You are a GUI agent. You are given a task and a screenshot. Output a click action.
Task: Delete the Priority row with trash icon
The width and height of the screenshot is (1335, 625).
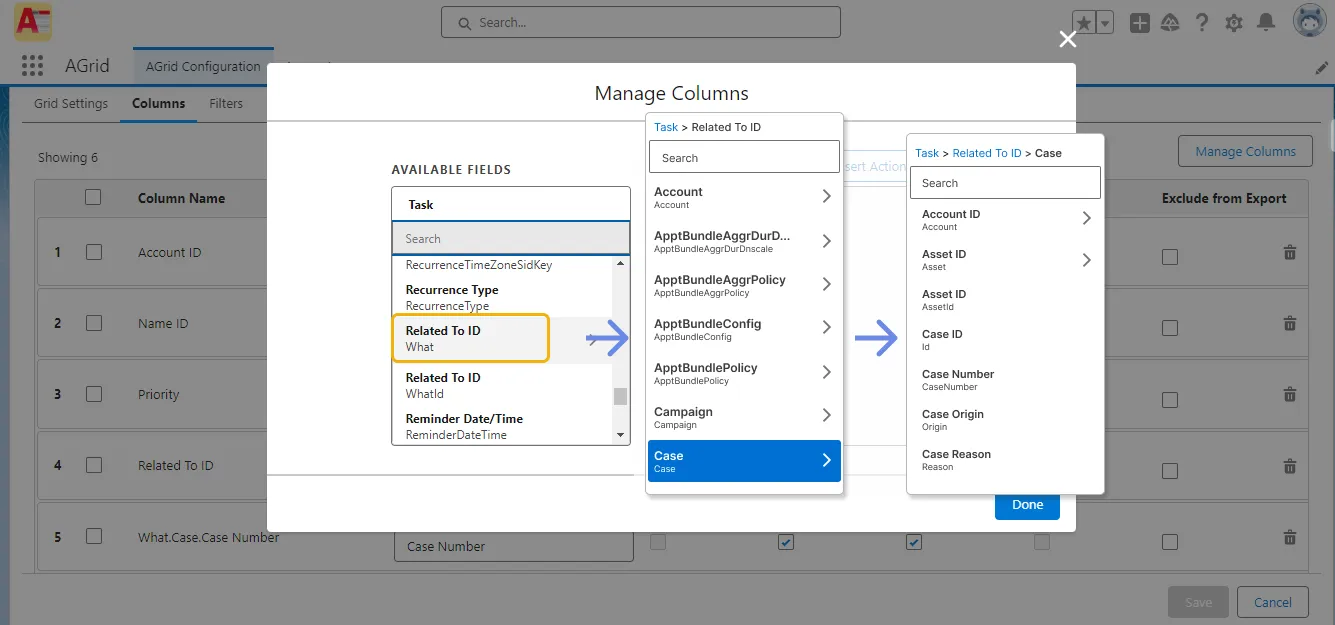(x=1290, y=394)
